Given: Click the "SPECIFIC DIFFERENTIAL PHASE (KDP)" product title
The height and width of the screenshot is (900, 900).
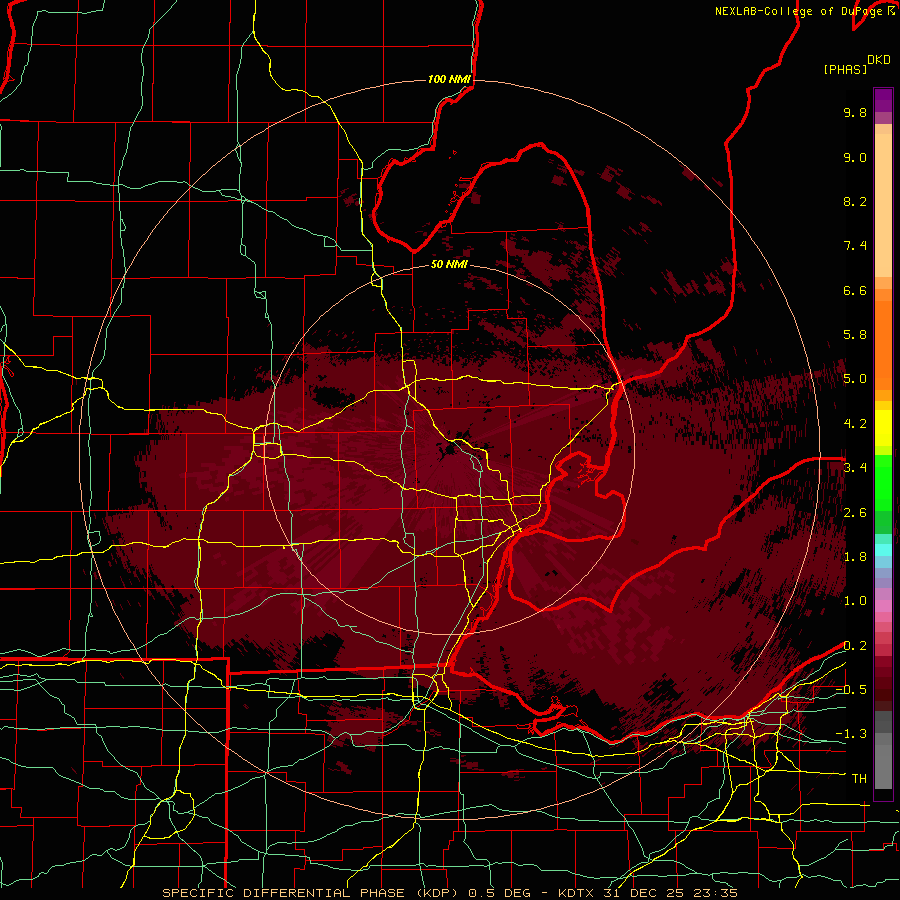Looking at the screenshot, I should 312,893.
